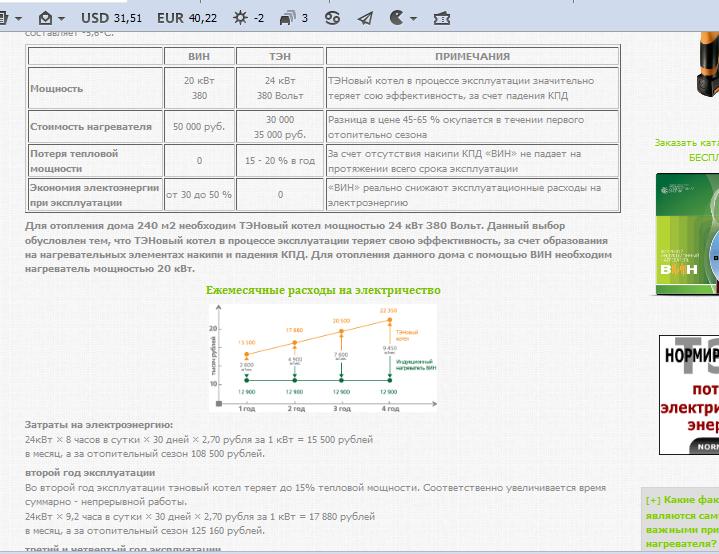Open the Pac-Man games icon

click(x=397, y=18)
